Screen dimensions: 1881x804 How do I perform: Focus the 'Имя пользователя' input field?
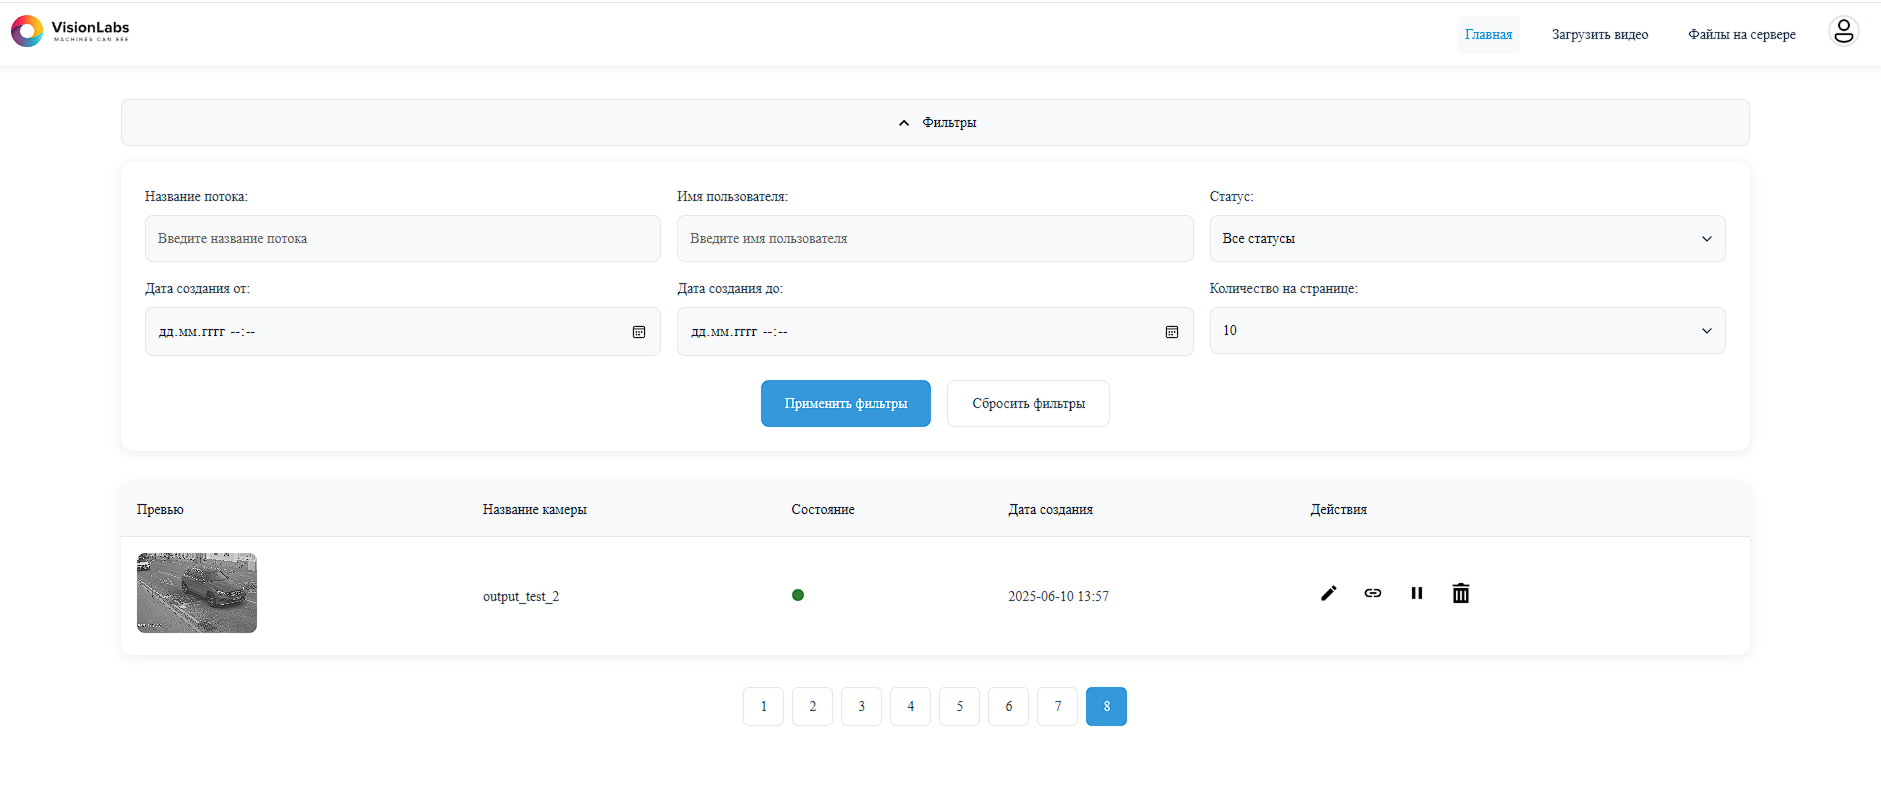935,238
